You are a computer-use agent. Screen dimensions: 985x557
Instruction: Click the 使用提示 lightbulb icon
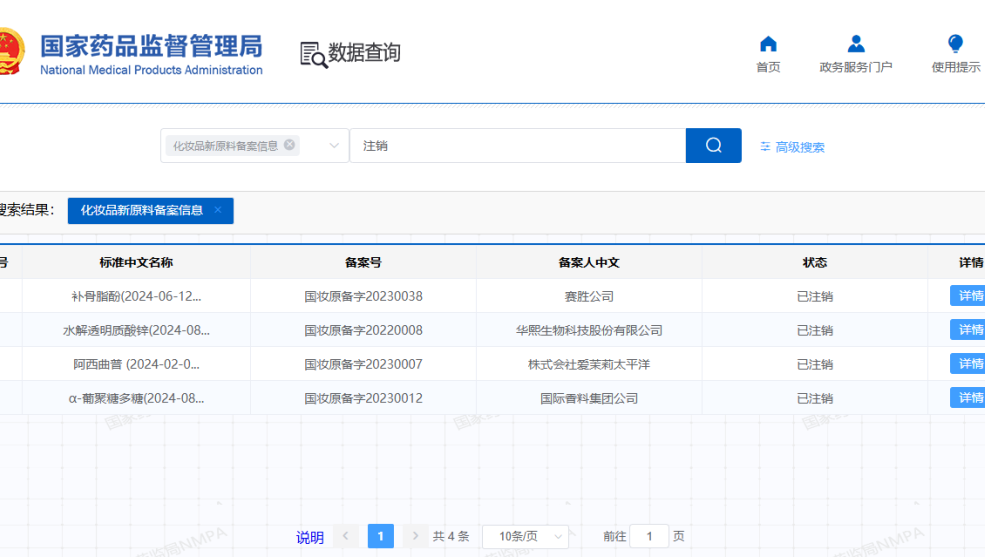(x=955, y=44)
